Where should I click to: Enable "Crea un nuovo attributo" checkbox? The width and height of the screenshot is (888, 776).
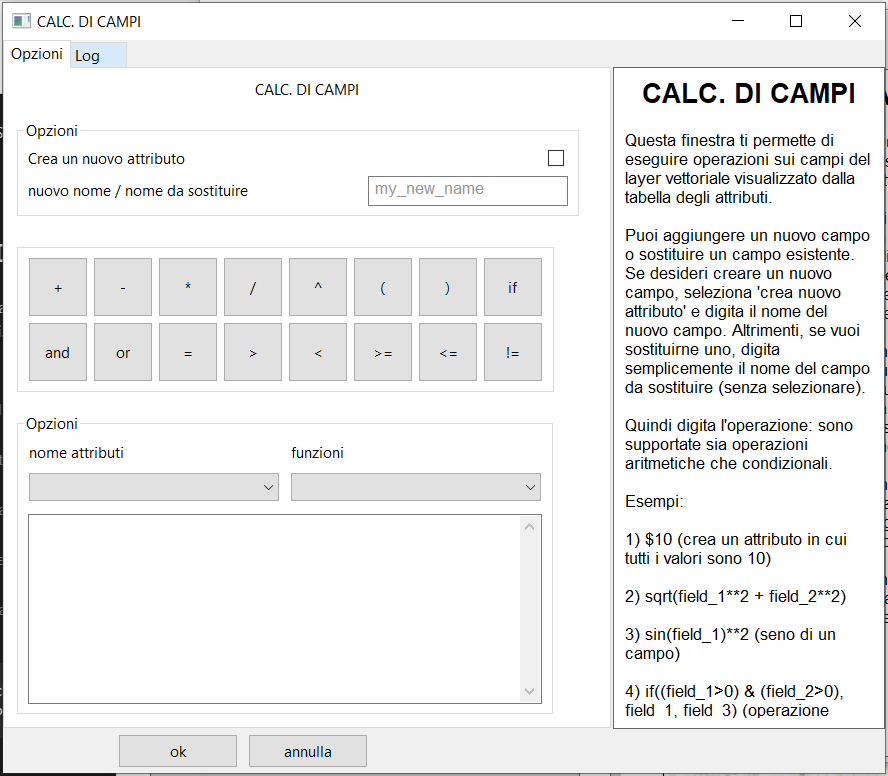(556, 158)
